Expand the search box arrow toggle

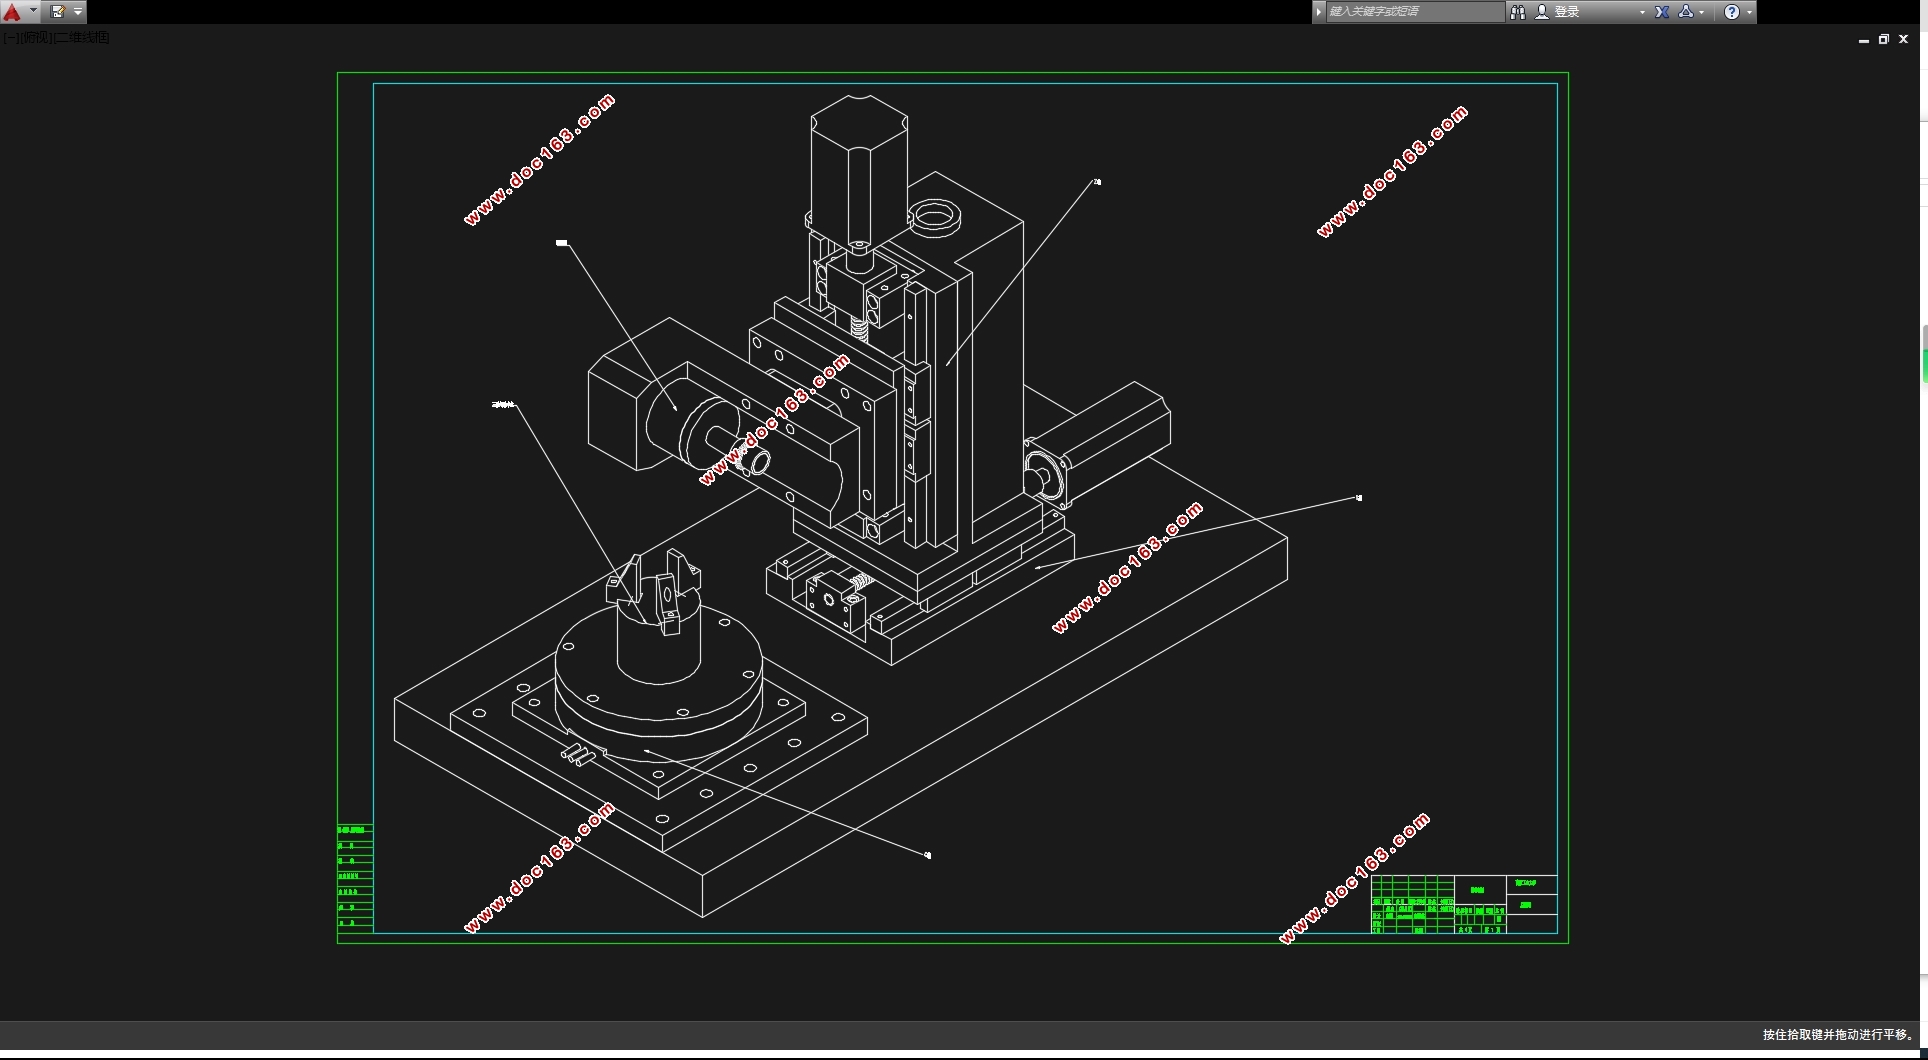coord(1319,12)
